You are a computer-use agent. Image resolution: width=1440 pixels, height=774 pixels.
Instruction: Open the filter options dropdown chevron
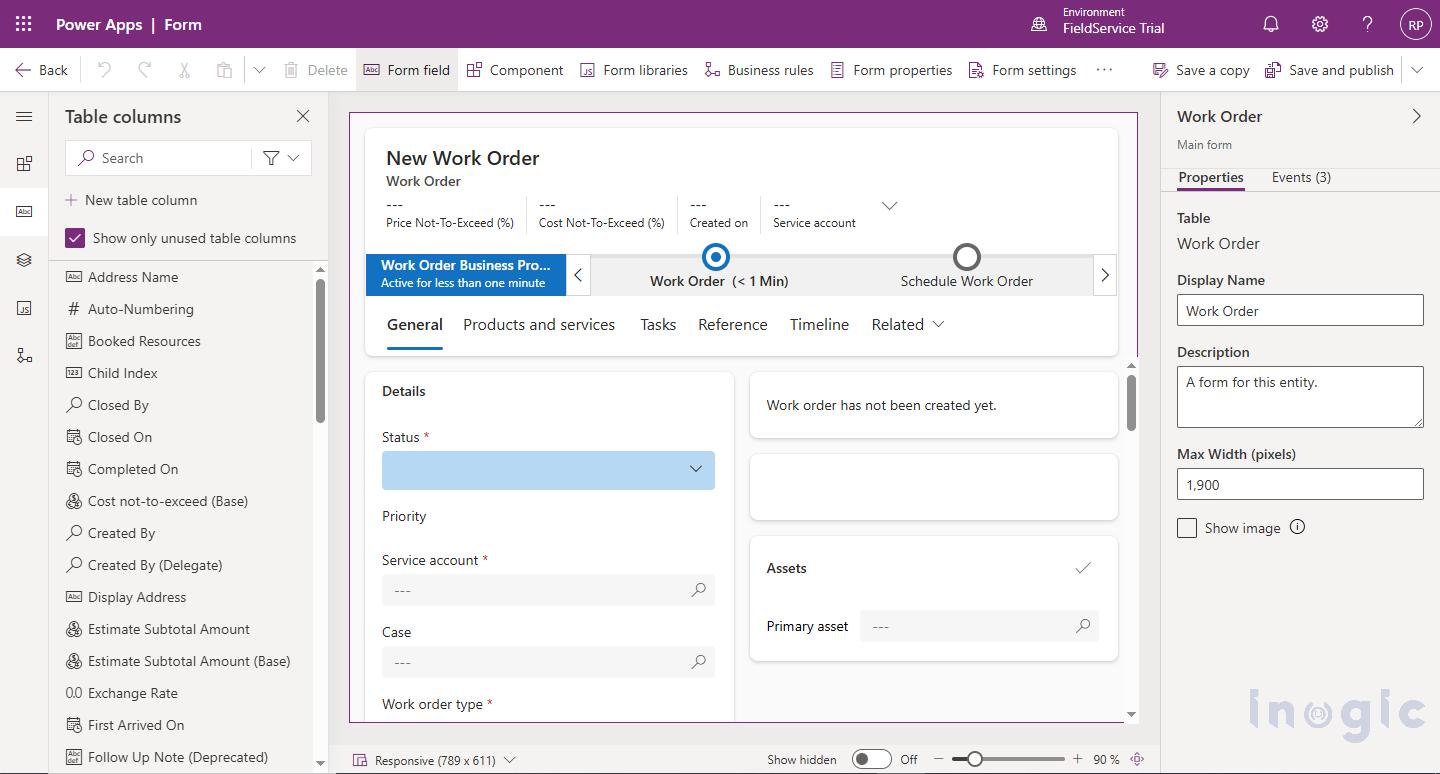[293, 158]
